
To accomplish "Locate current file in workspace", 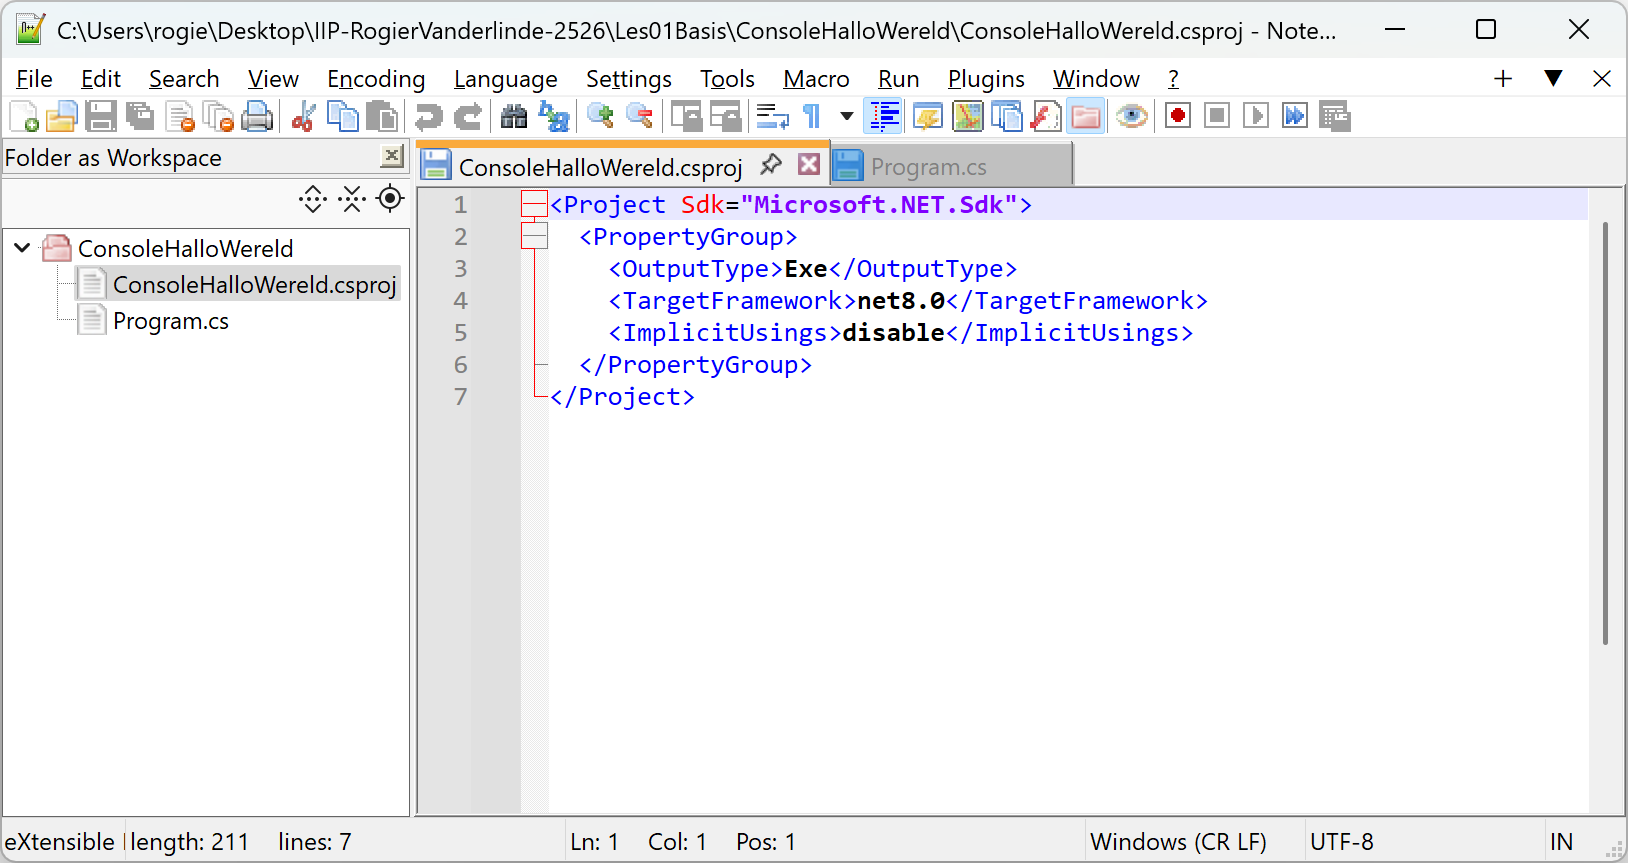I will 390,199.
